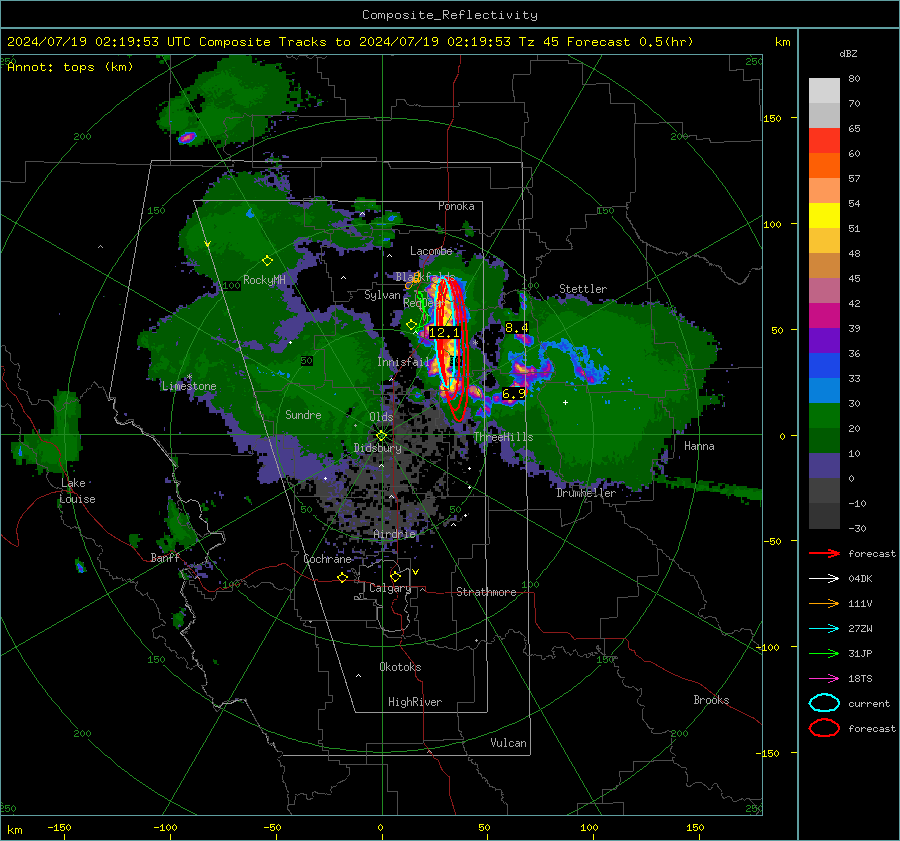Click the yellow diamond marker above Calgary

click(x=395, y=576)
